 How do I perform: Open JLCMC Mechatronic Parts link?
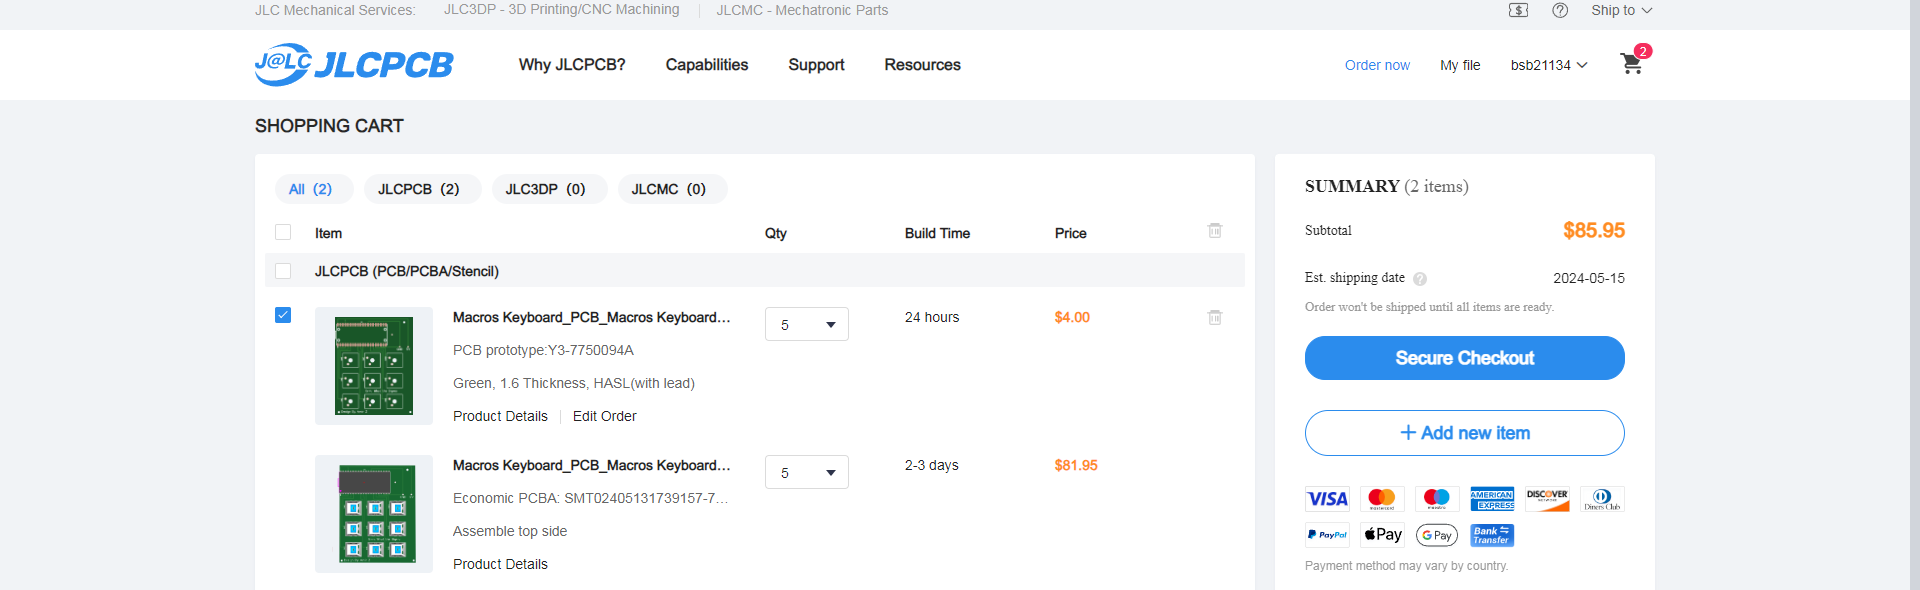coord(802,10)
